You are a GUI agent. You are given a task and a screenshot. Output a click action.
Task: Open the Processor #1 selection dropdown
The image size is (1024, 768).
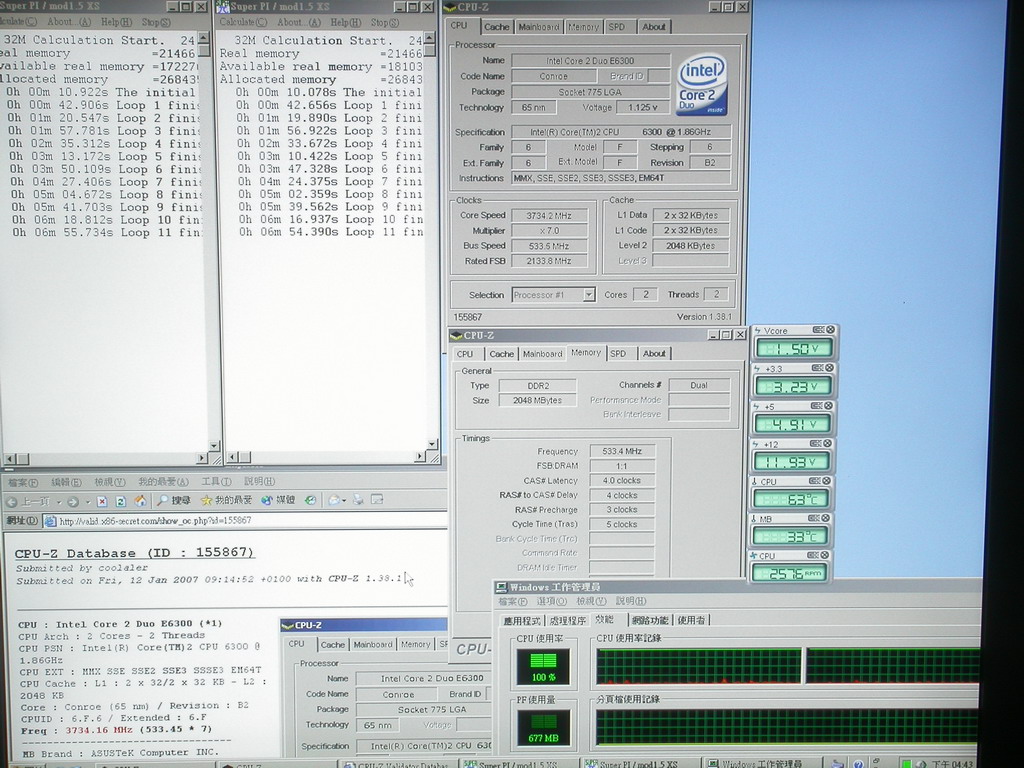(588, 295)
